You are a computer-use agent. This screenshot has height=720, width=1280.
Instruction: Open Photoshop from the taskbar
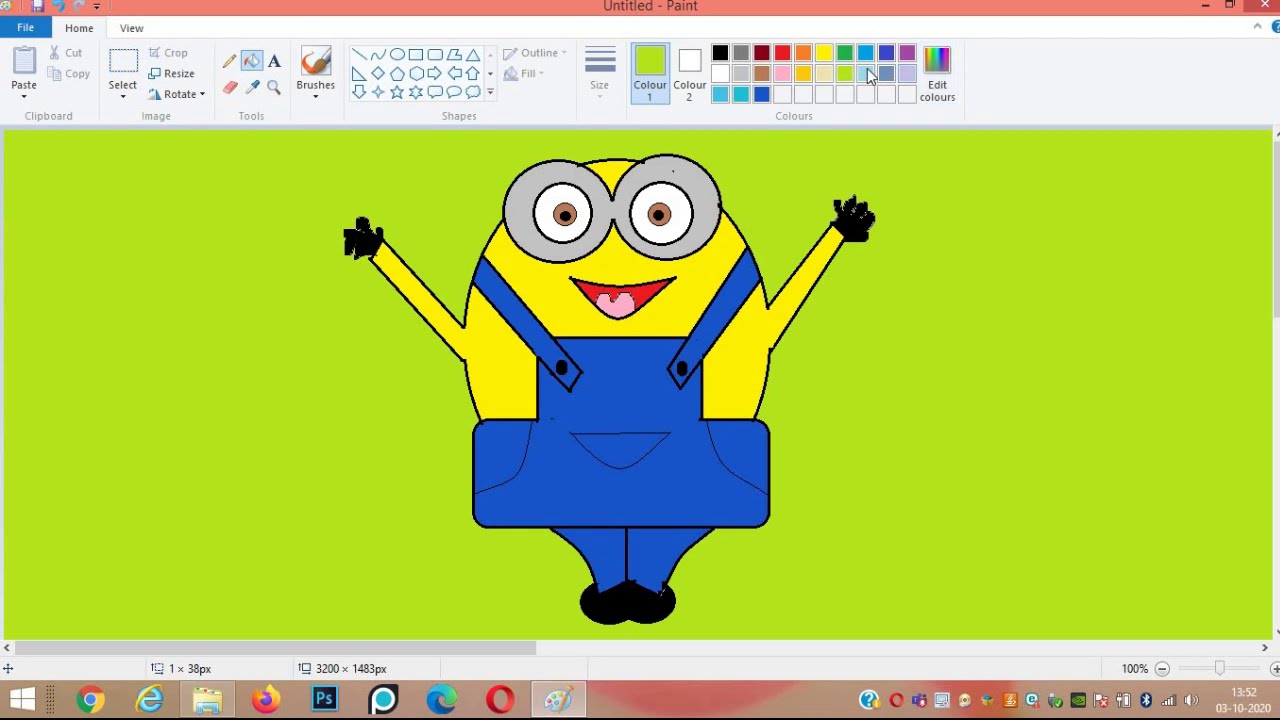[325, 699]
